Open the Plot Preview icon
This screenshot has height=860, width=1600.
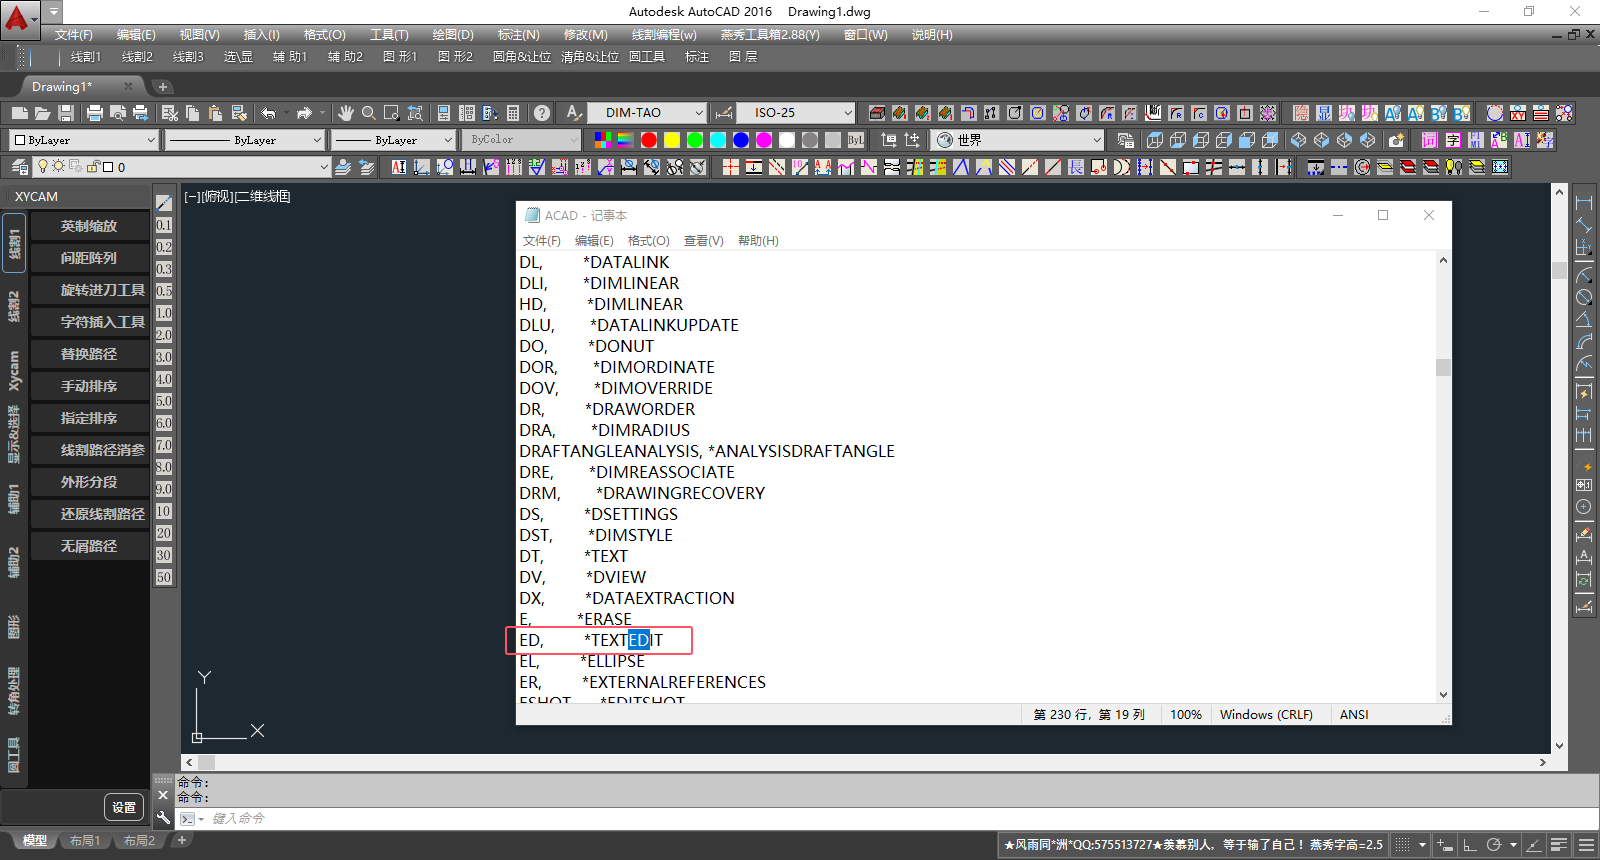[118, 113]
